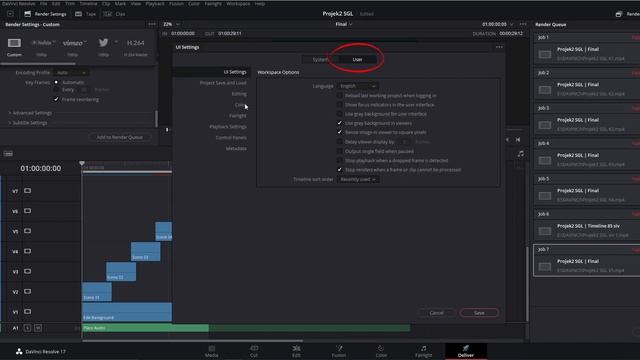Open the Final timeline name dropdown
Viewport: 640px width, 360px height.
click(x=344, y=24)
